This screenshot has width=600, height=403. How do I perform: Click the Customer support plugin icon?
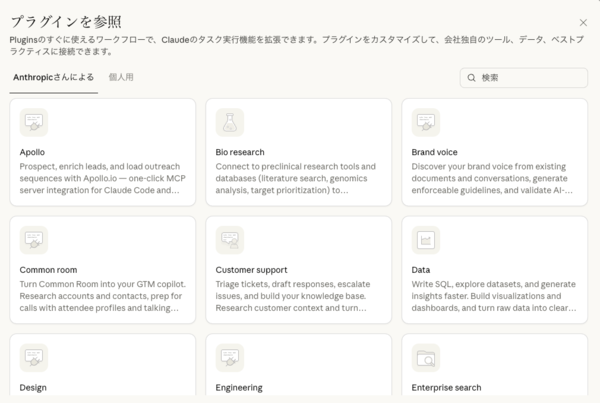point(230,240)
